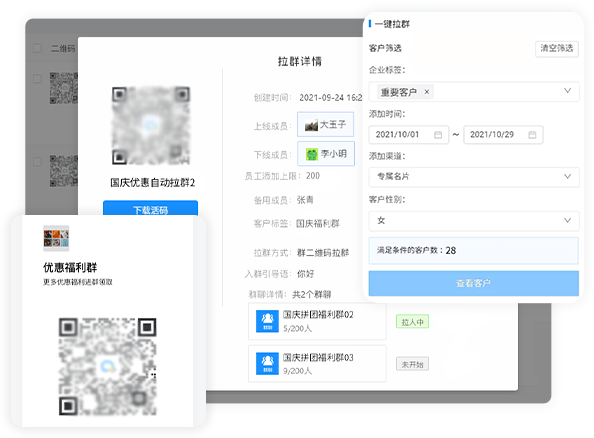The height and width of the screenshot is (438, 594).
Task: Click the 满足条件的客户数：28 field
Action: click(x=474, y=250)
